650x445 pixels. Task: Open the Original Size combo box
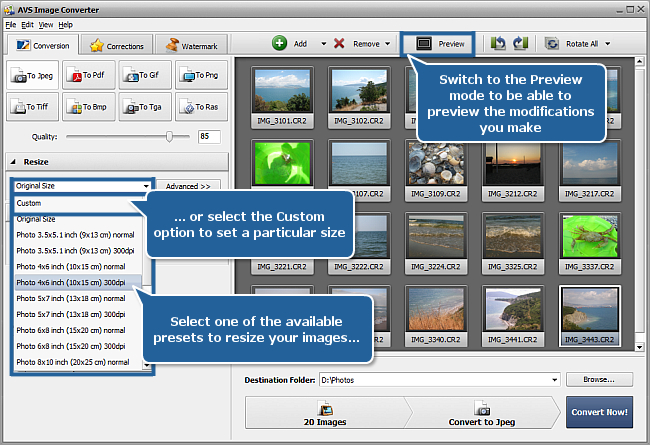coord(82,186)
